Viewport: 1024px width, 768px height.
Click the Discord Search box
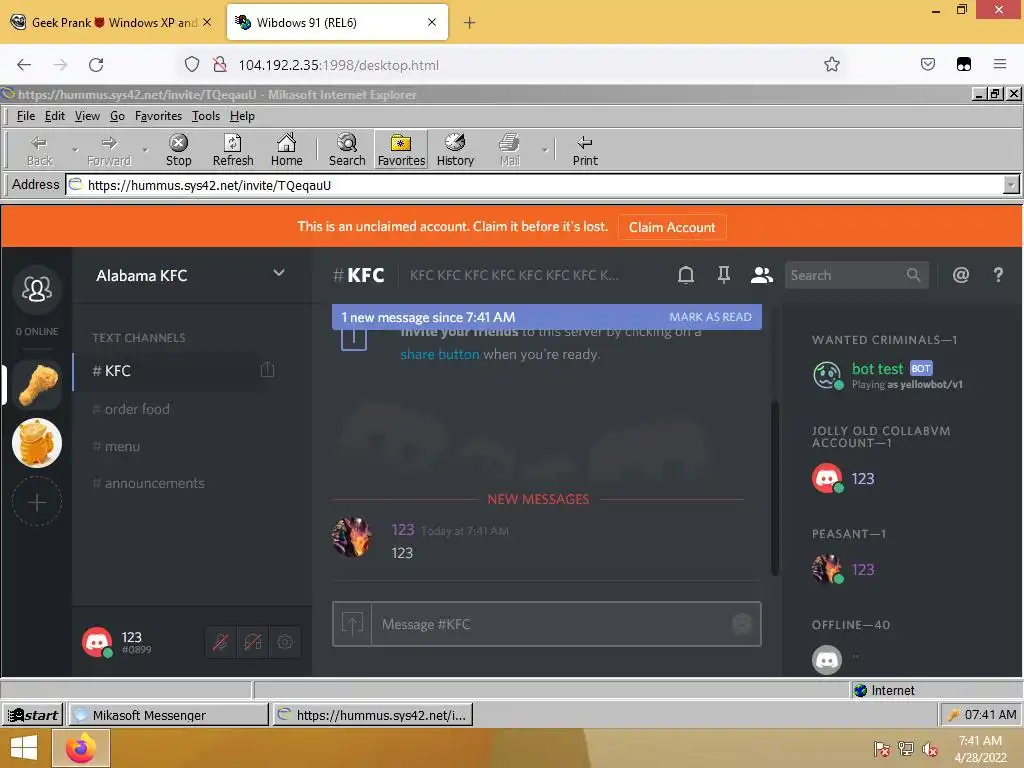857,276
